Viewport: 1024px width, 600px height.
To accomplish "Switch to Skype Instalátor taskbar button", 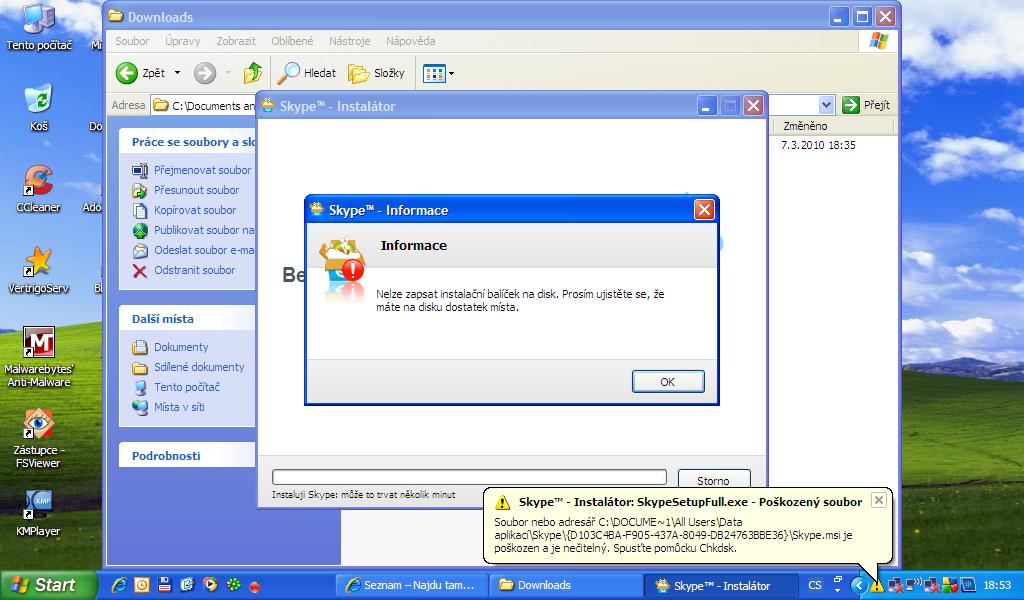I will [x=720, y=585].
